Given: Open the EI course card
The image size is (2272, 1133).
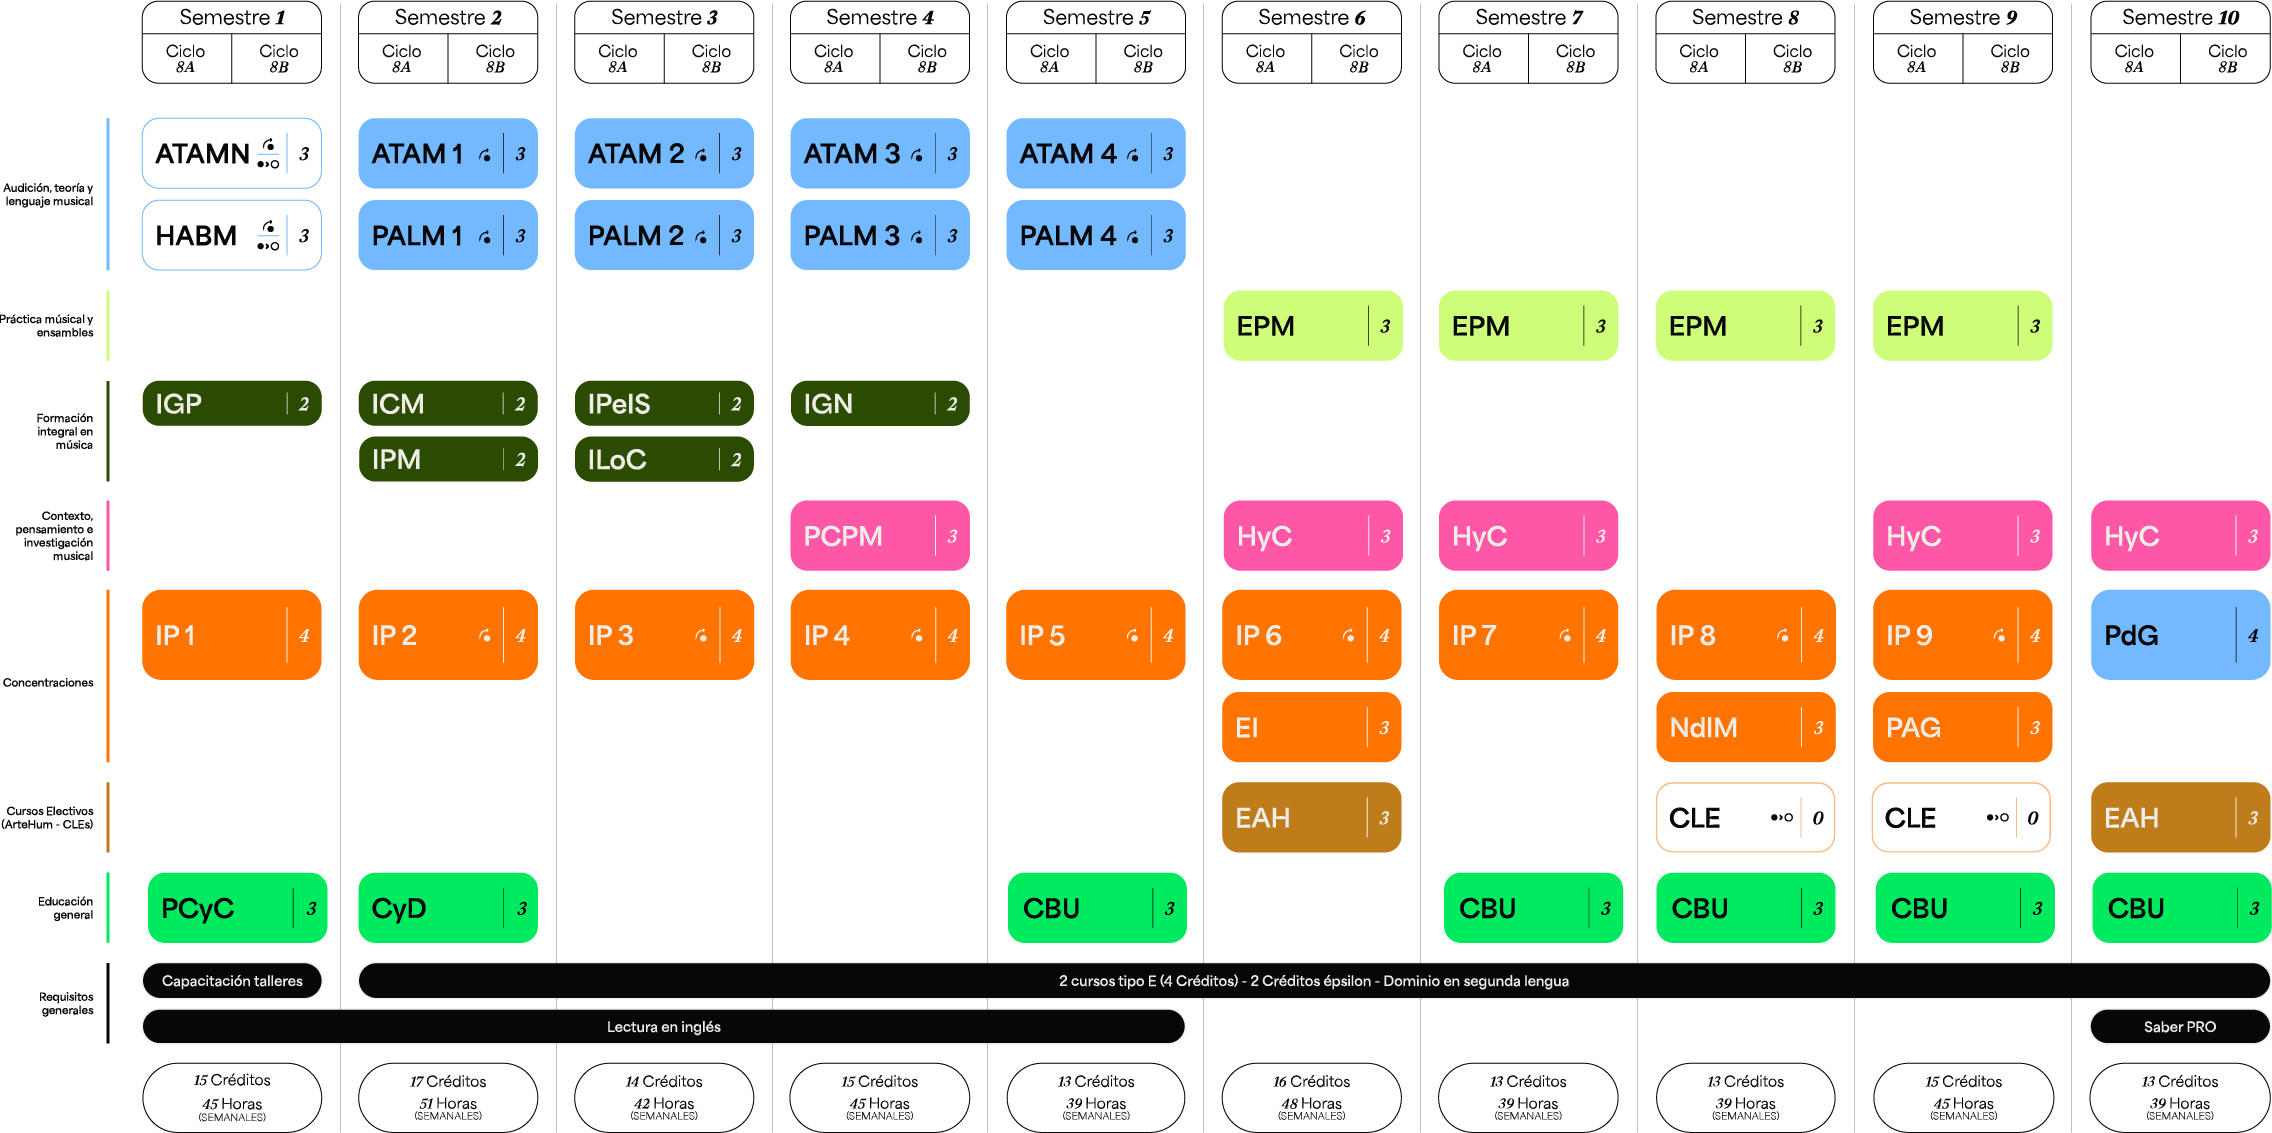Looking at the screenshot, I should (1311, 728).
